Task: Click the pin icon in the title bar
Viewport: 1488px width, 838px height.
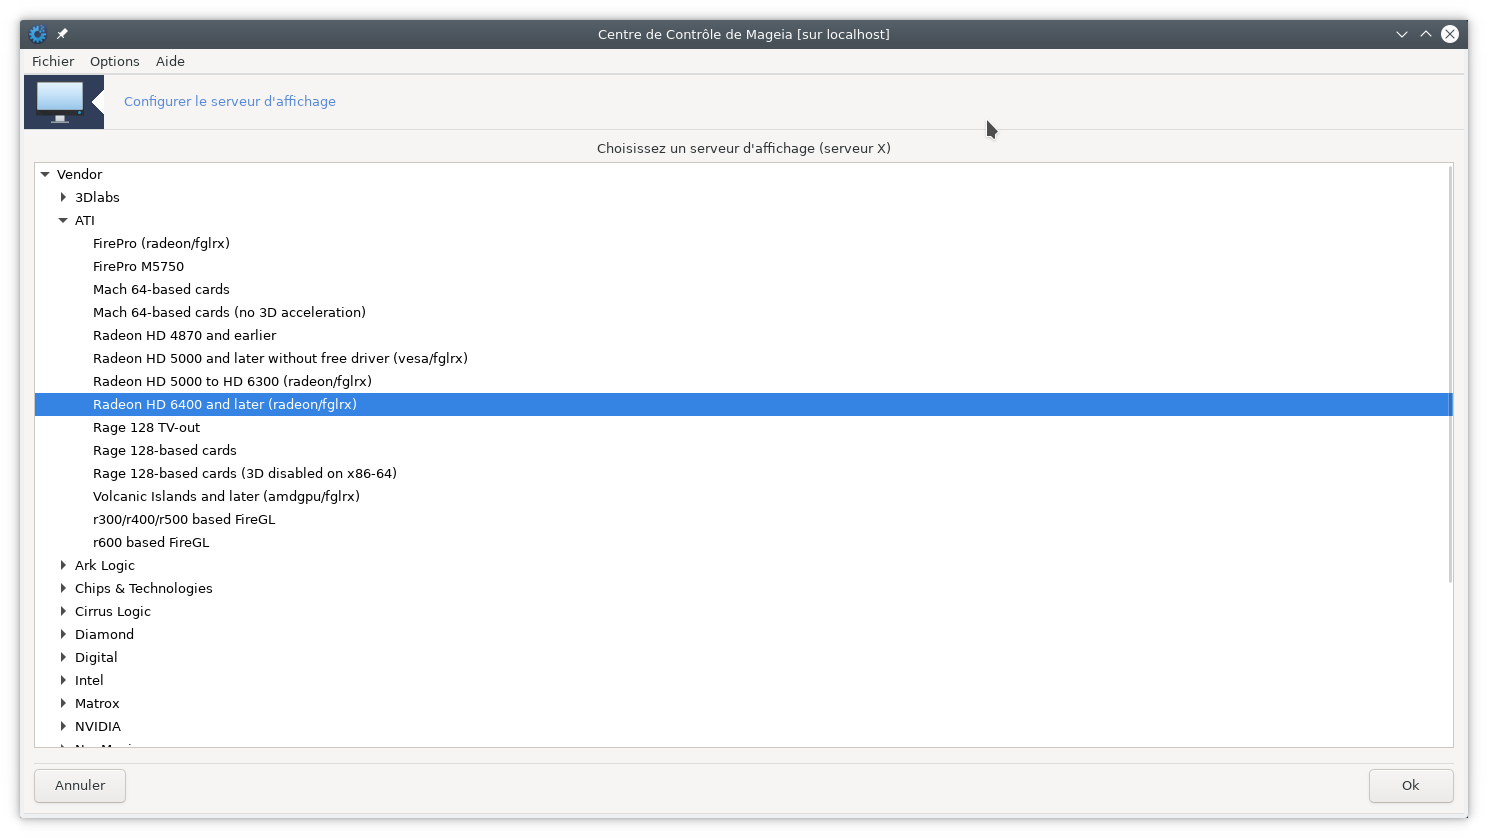Action: click(62, 34)
